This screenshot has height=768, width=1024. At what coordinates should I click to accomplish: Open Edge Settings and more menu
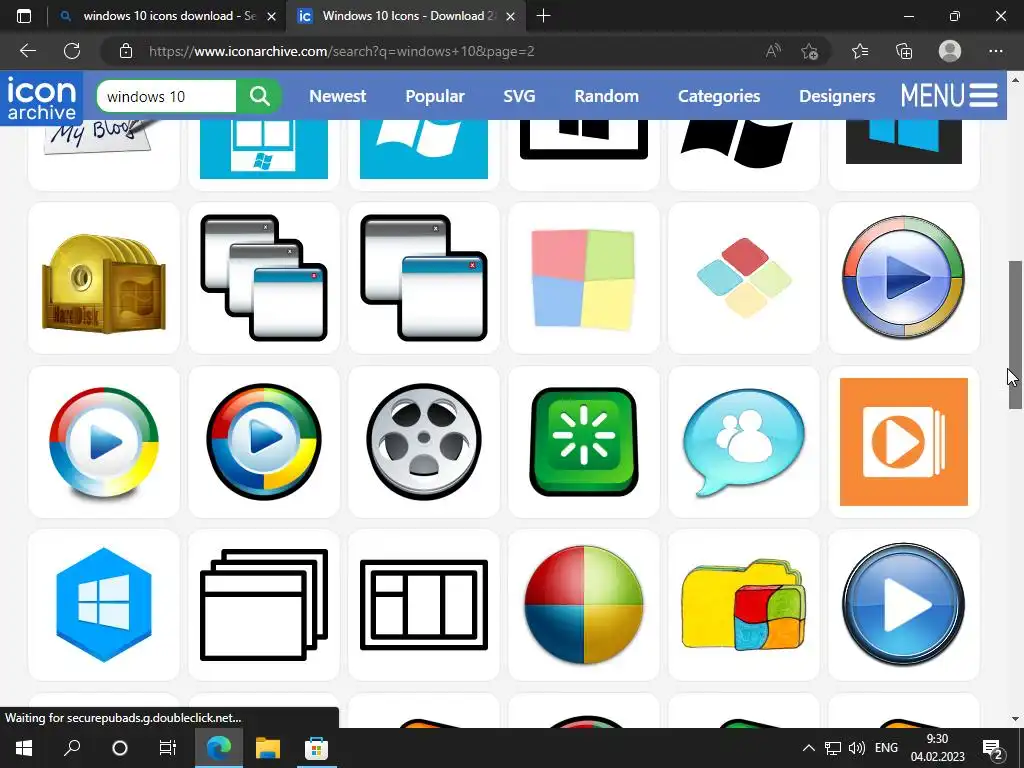996,51
